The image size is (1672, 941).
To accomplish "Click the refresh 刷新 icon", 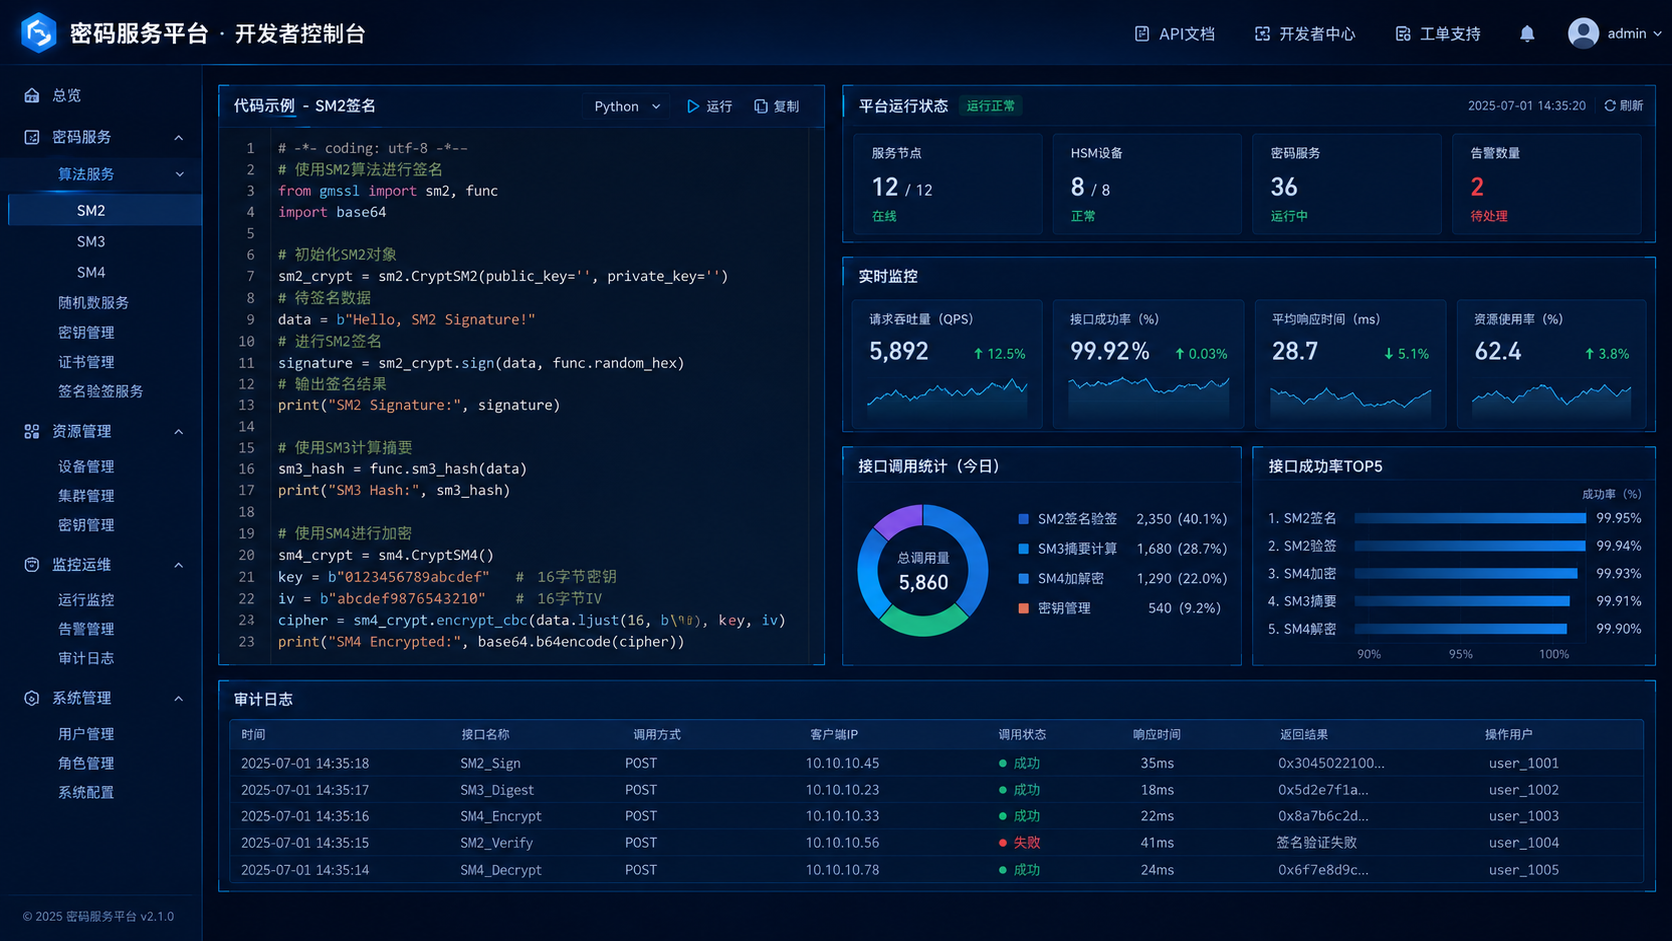I will coord(1610,105).
